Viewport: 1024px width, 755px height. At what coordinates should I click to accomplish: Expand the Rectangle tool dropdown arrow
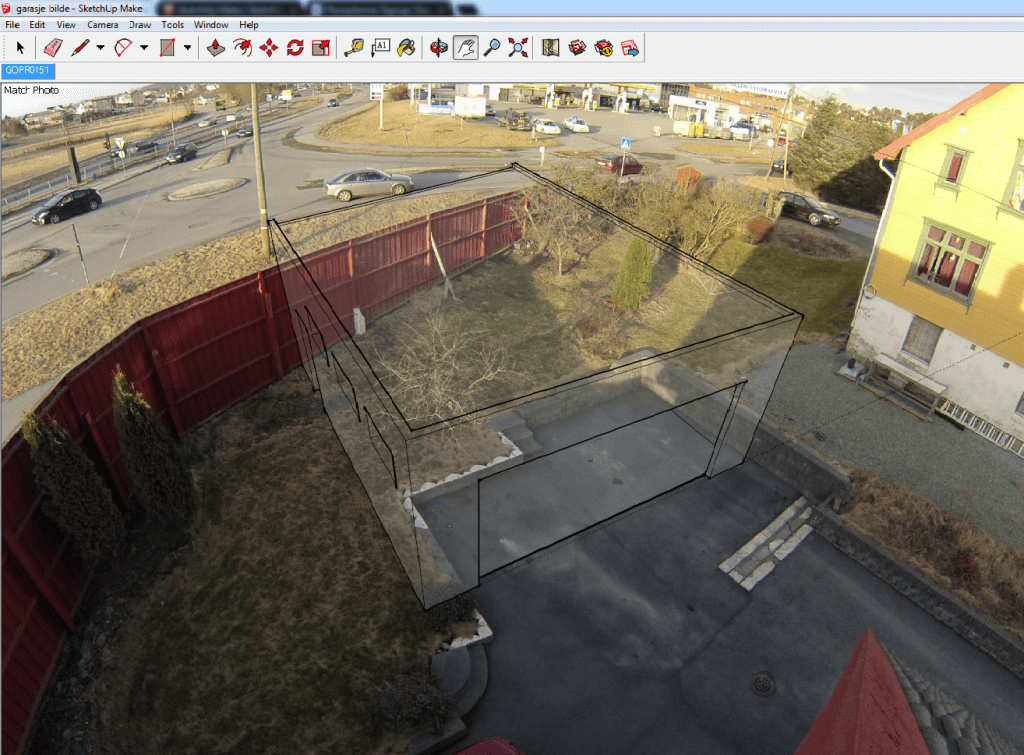pos(187,47)
